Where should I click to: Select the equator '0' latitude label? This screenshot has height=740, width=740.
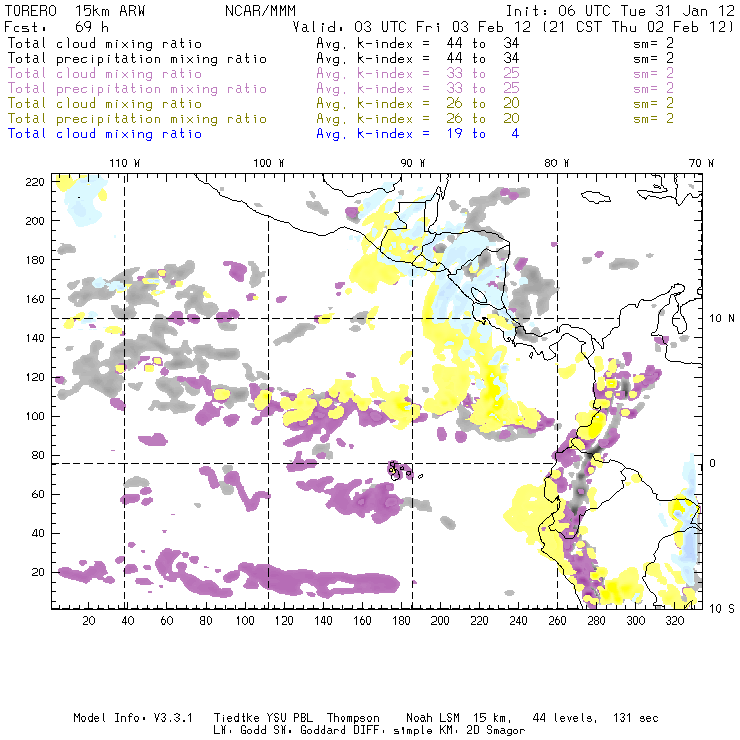point(713,463)
